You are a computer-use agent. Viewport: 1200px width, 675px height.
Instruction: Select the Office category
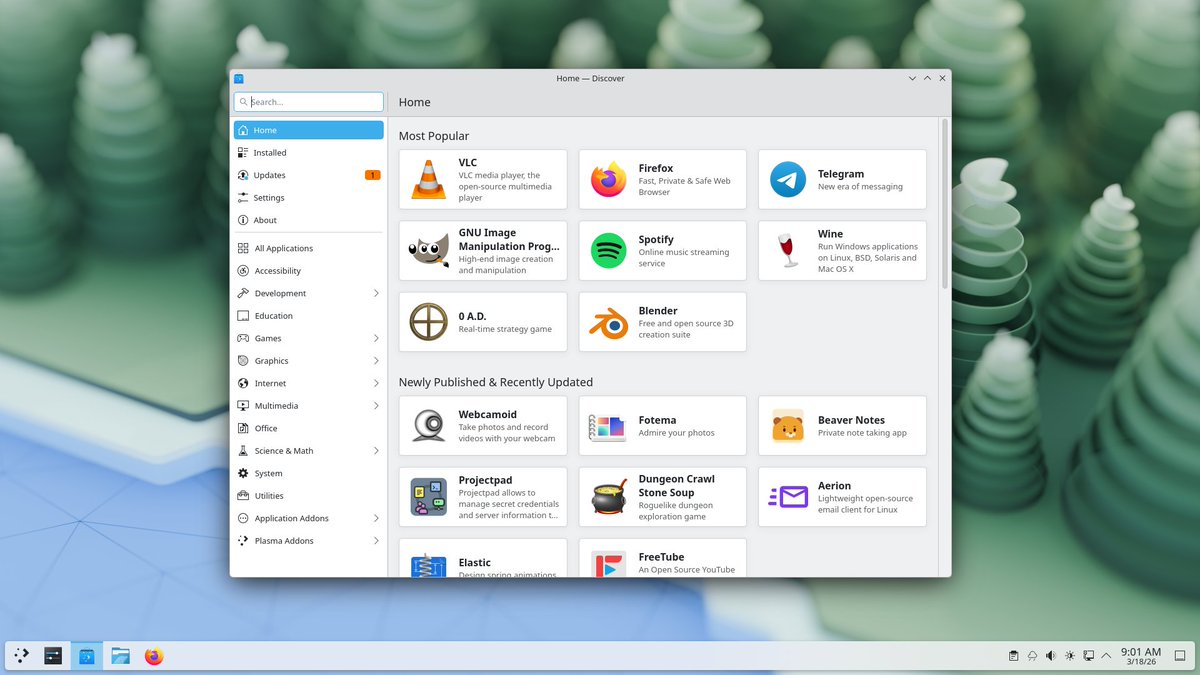pyautogui.click(x=309, y=428)
